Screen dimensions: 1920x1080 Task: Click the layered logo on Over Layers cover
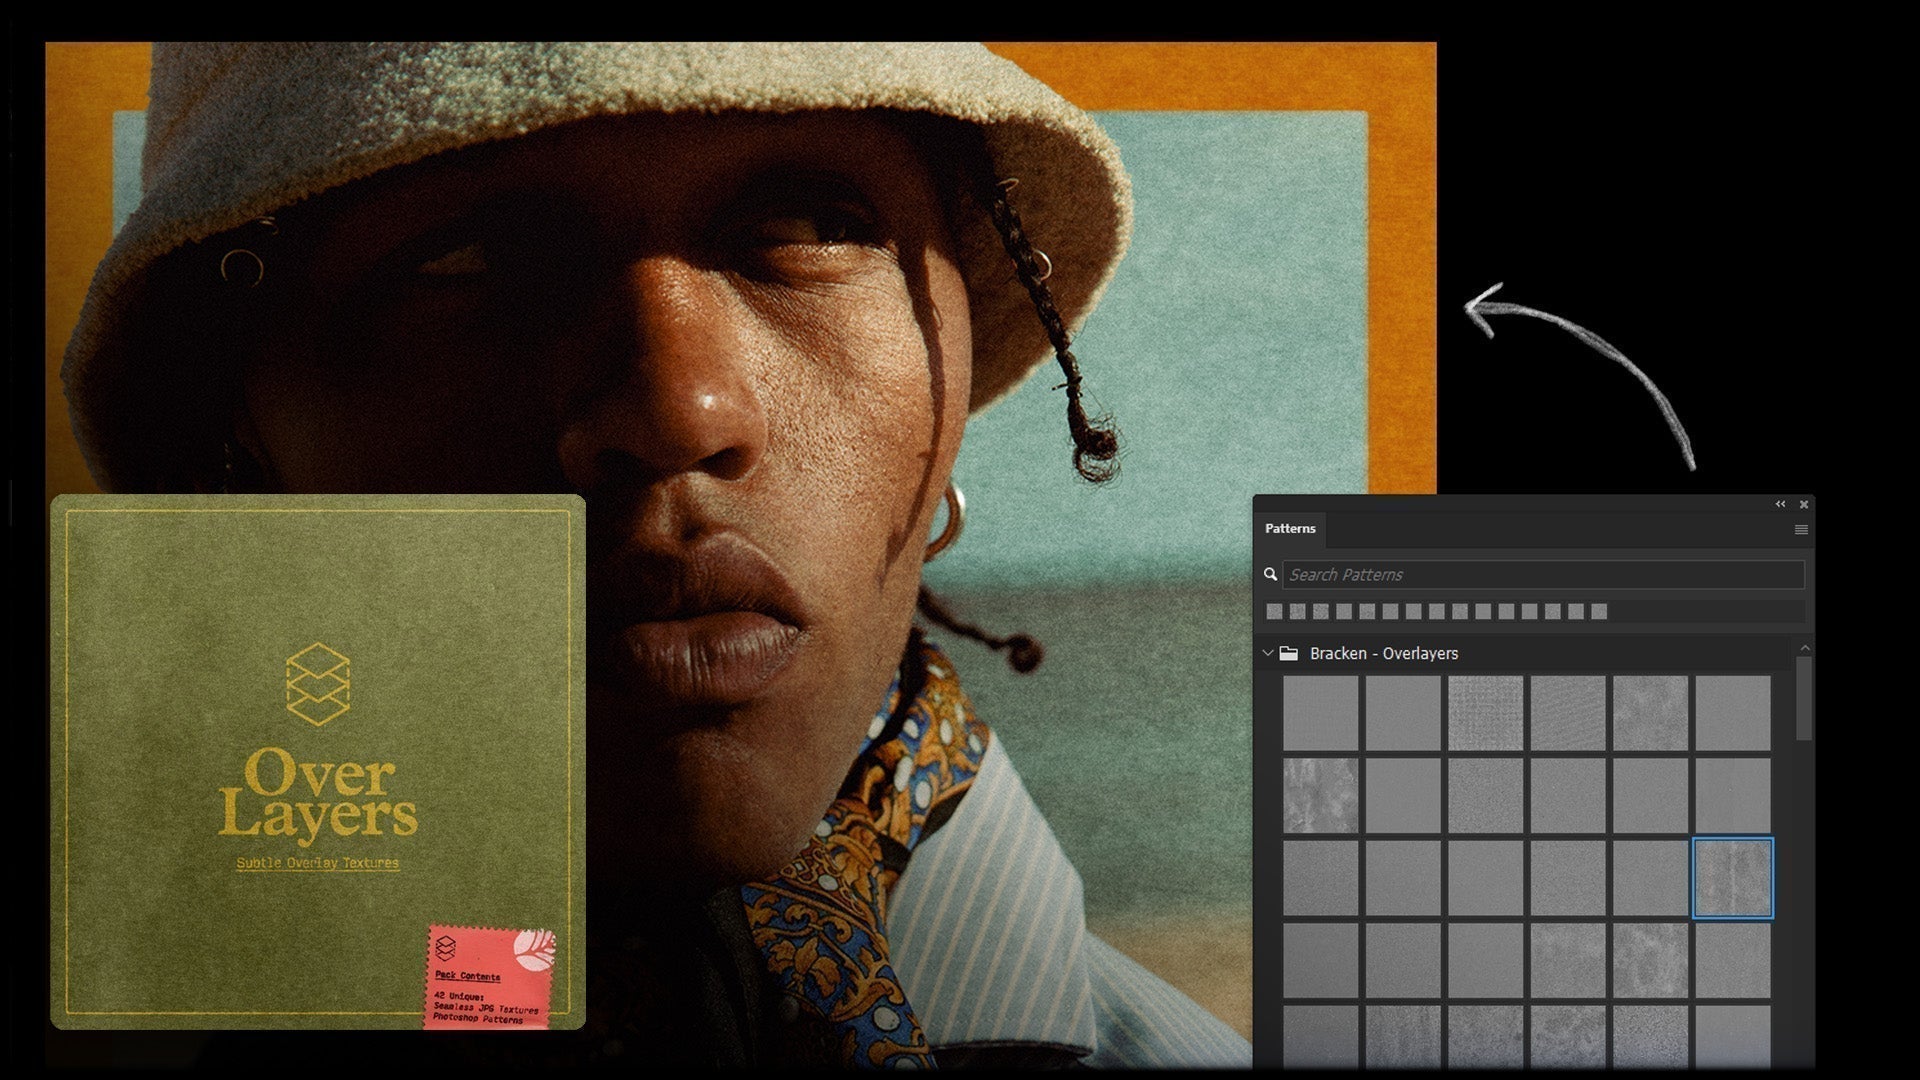317,684
